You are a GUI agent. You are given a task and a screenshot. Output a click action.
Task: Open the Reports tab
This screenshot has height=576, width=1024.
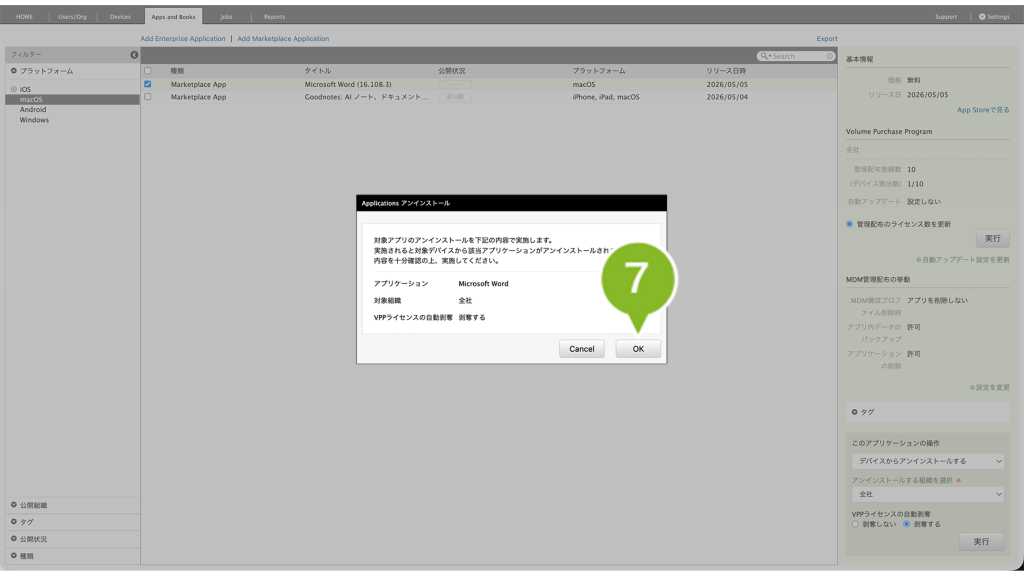coord(274,16)
